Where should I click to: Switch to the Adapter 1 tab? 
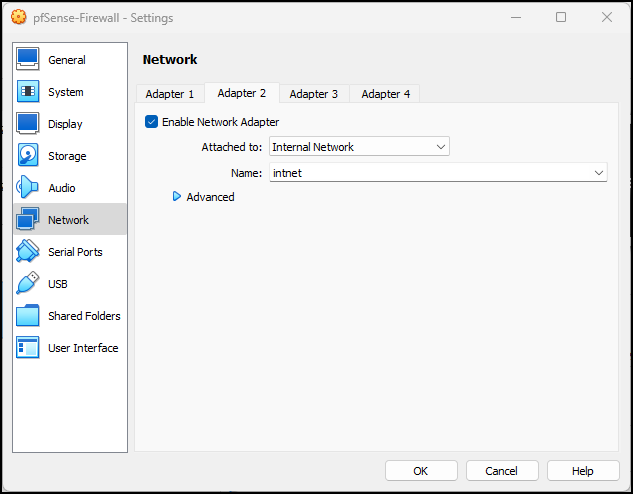(170, 94)
